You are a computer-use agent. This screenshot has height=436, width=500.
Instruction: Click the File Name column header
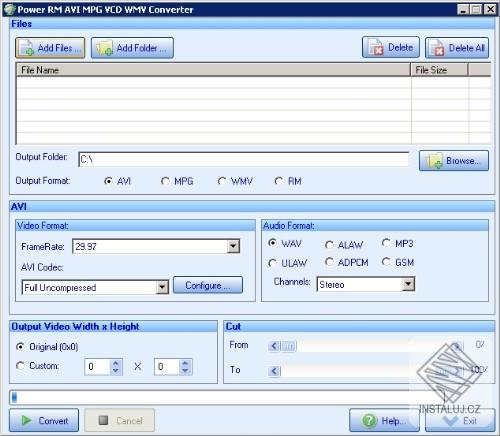click(213, 70)
